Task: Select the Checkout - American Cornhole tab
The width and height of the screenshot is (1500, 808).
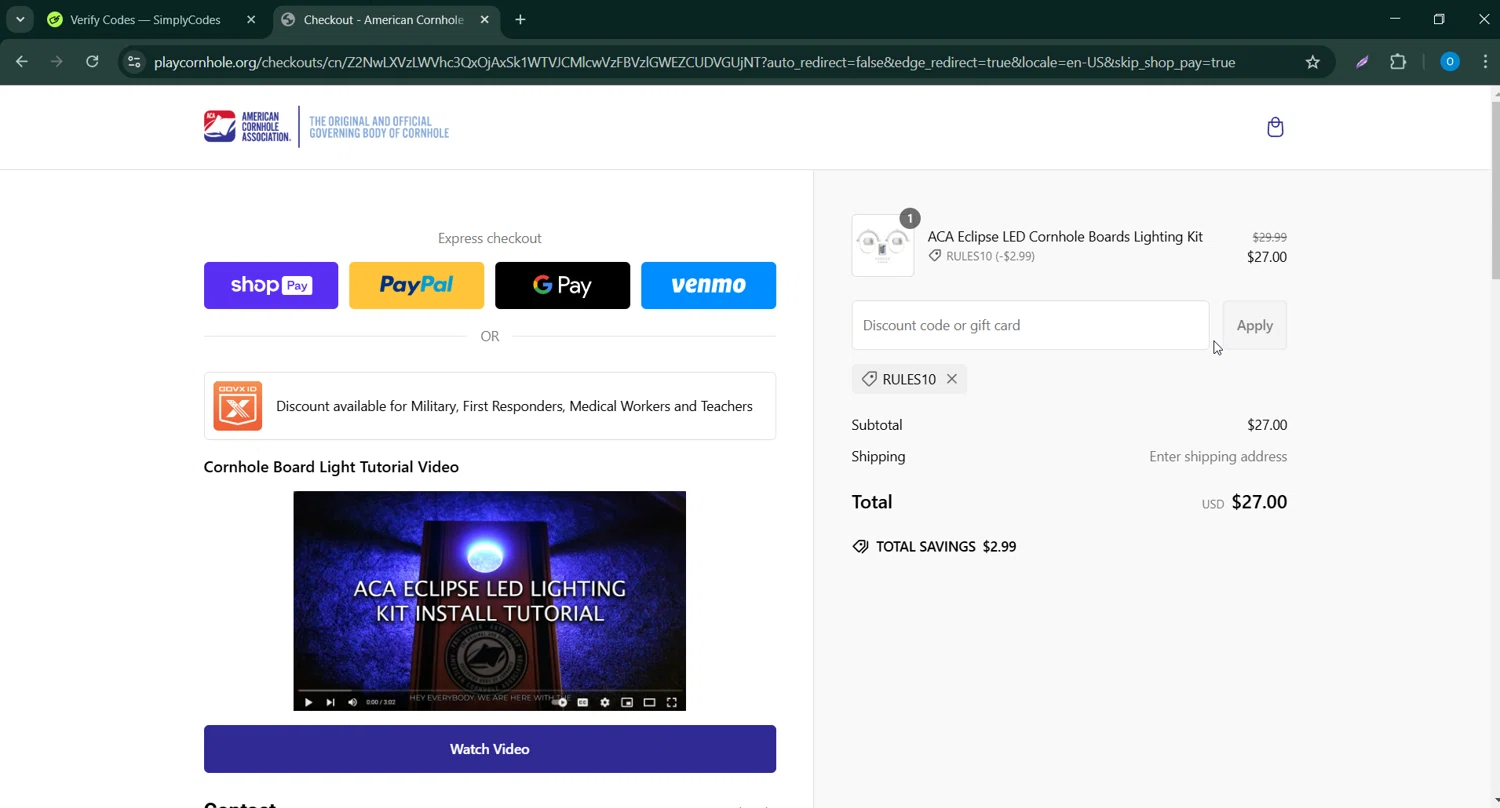Action: 384,19
